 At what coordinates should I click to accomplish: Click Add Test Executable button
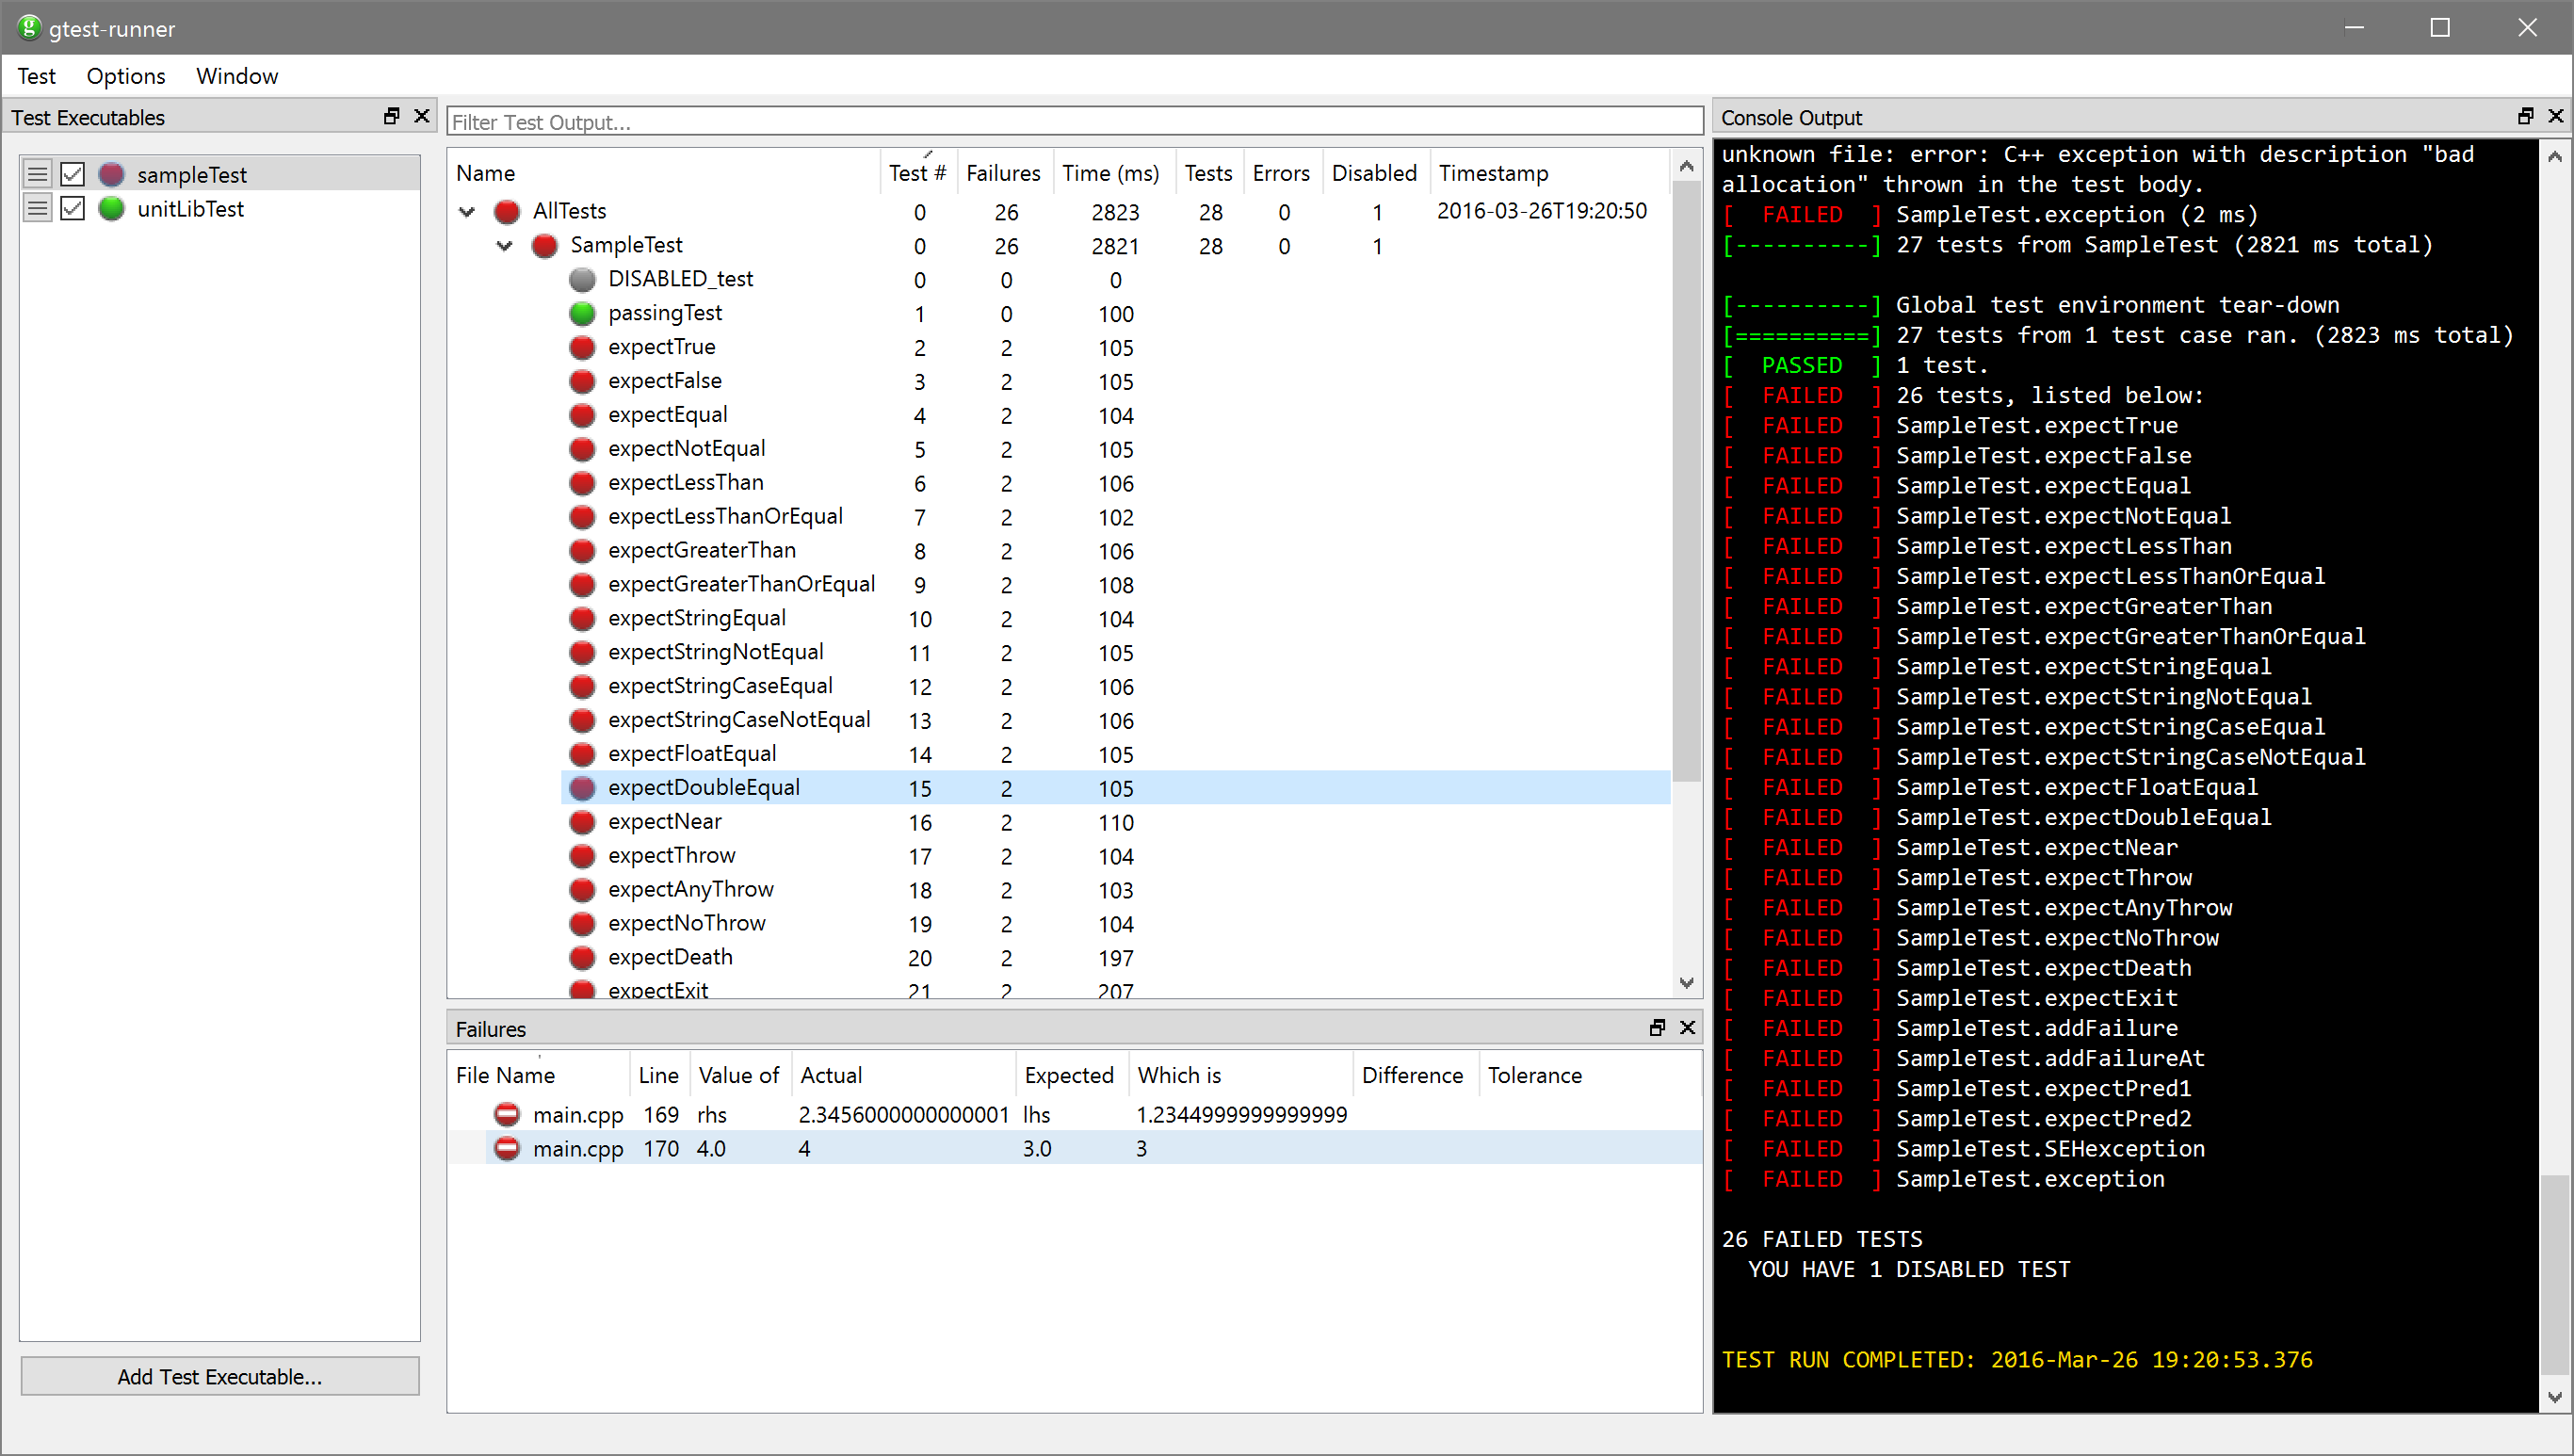[x=220, y=1376]
